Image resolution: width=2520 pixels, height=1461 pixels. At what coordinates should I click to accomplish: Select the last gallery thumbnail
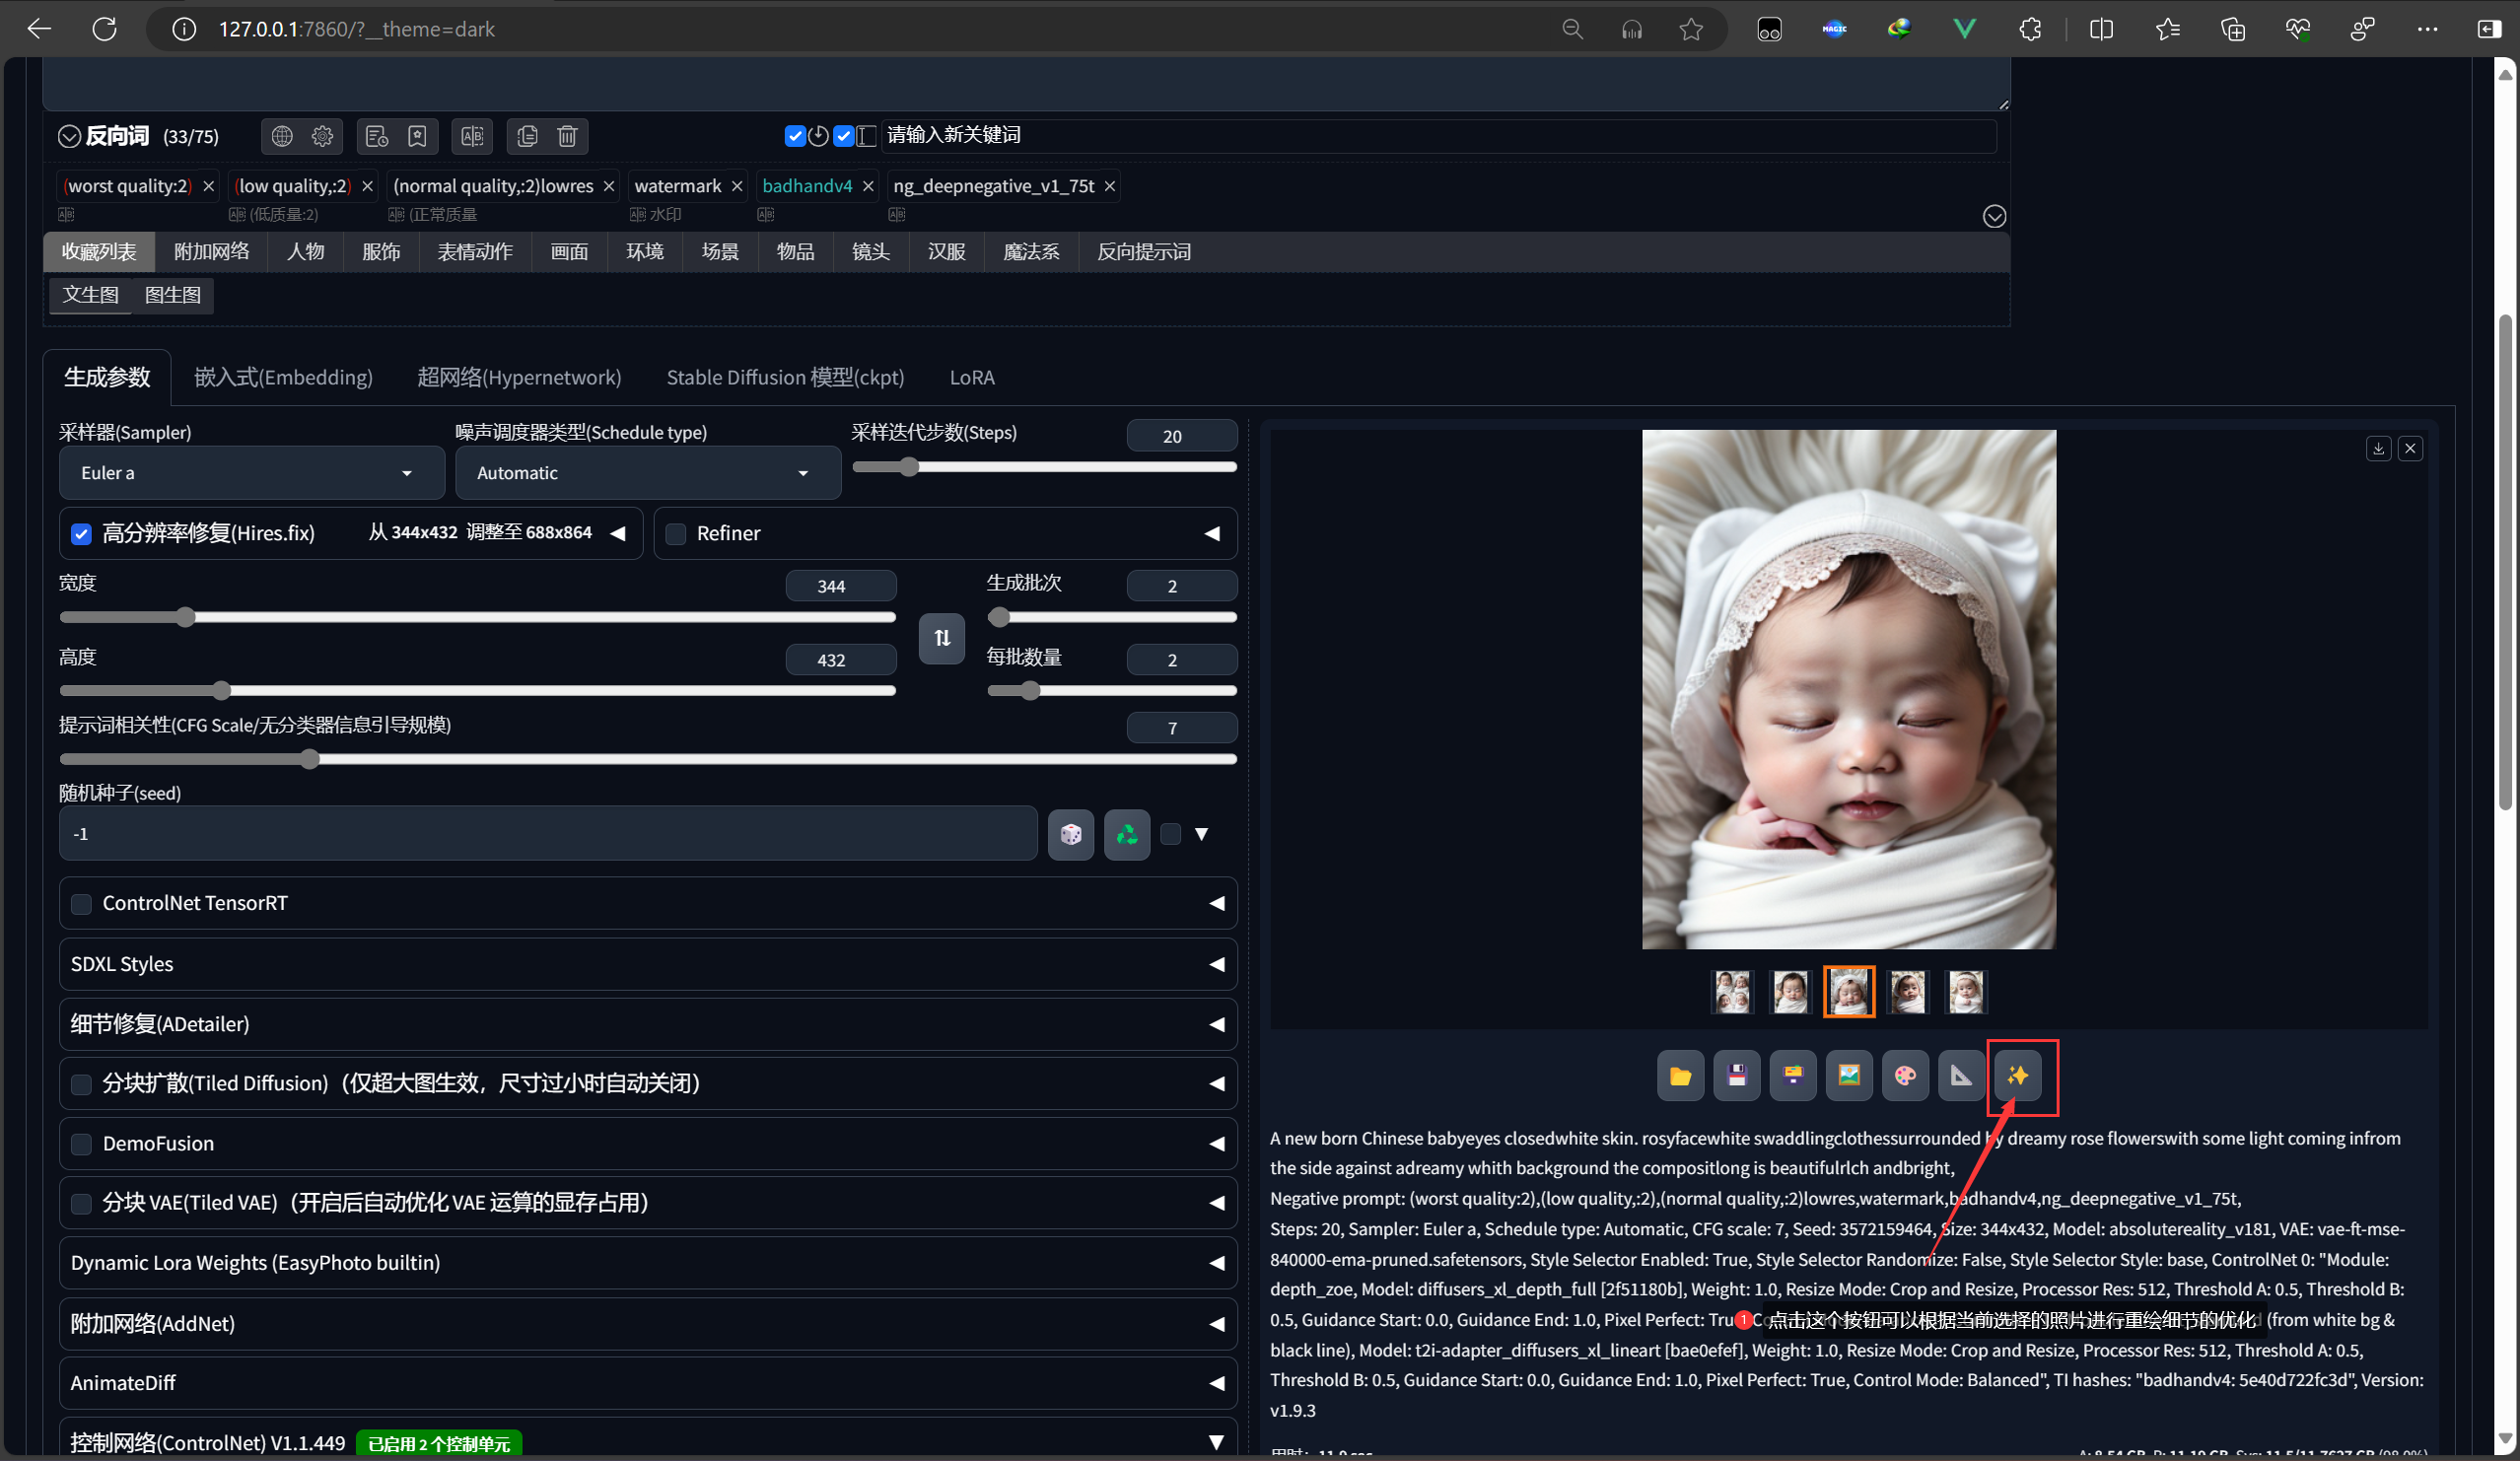[x=1965, y=992]
